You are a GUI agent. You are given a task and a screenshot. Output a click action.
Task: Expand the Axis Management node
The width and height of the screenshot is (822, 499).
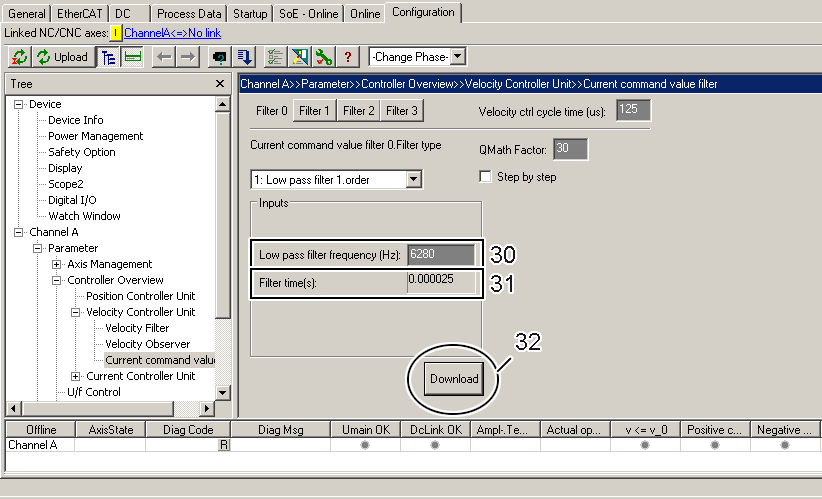tap(56, 264)
